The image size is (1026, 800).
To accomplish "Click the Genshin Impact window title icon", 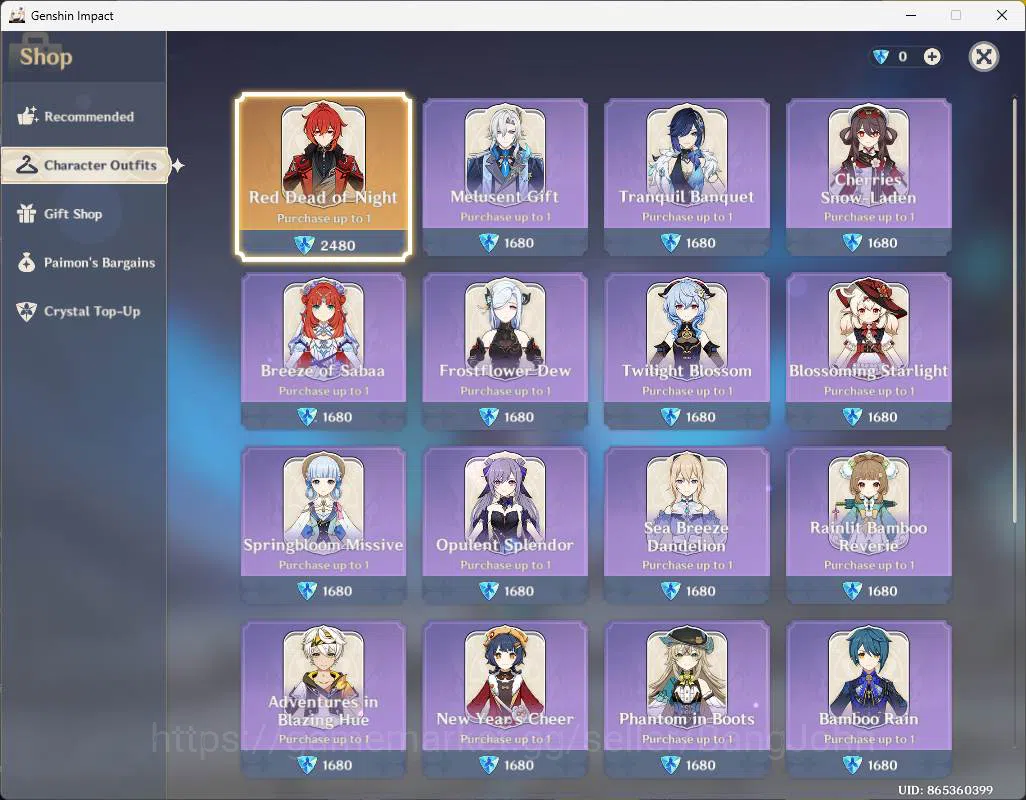I will (x=17, y=15).
